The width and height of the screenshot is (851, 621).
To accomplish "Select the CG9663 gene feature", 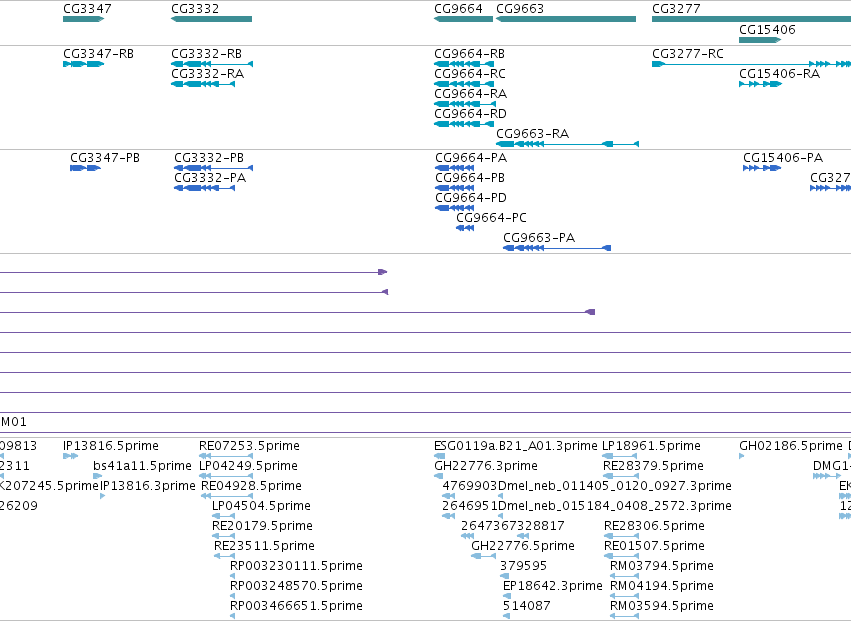I will click(566, 19).
